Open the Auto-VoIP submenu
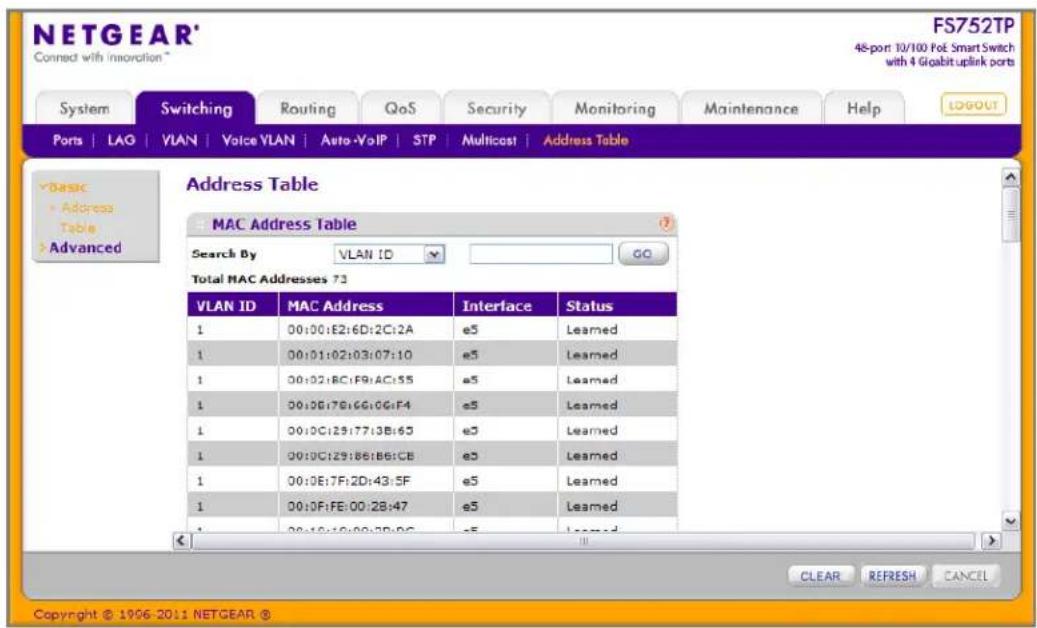The width and height of the screenshot is (1037, 628). pyautogui.click(x=353, y=140)
